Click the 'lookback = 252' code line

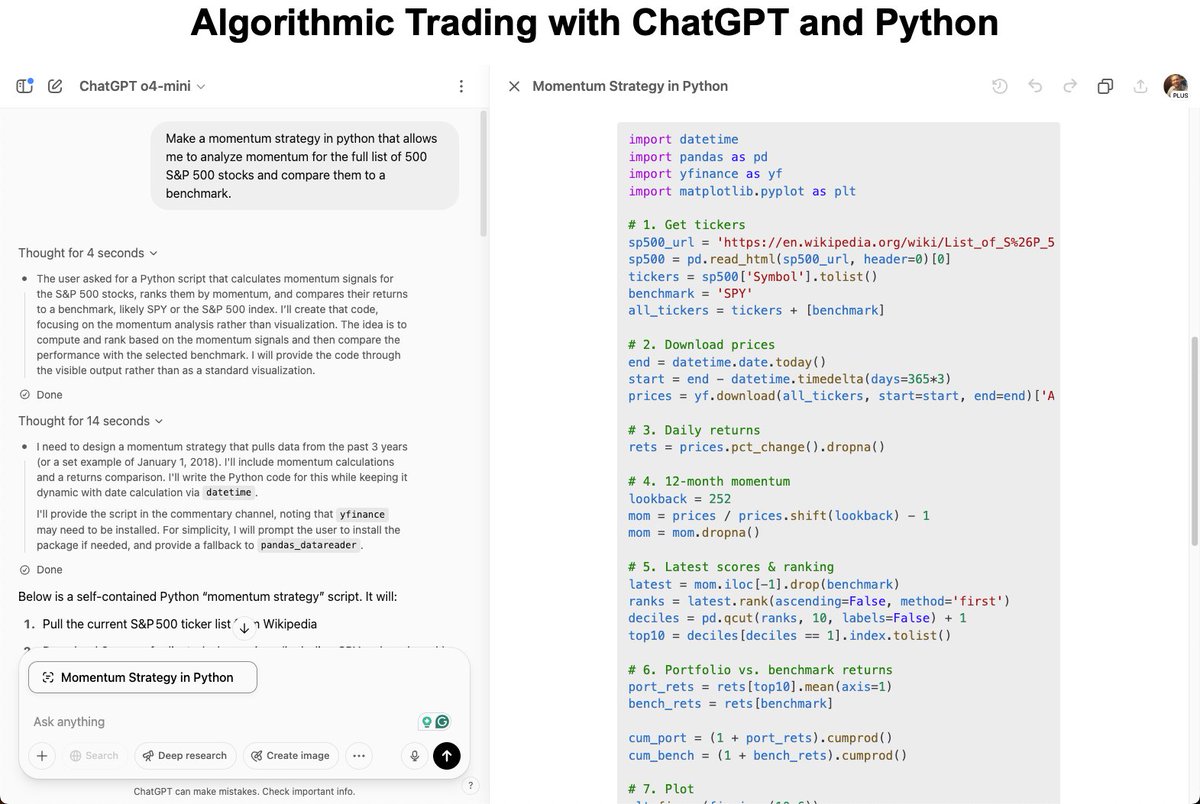680,498
